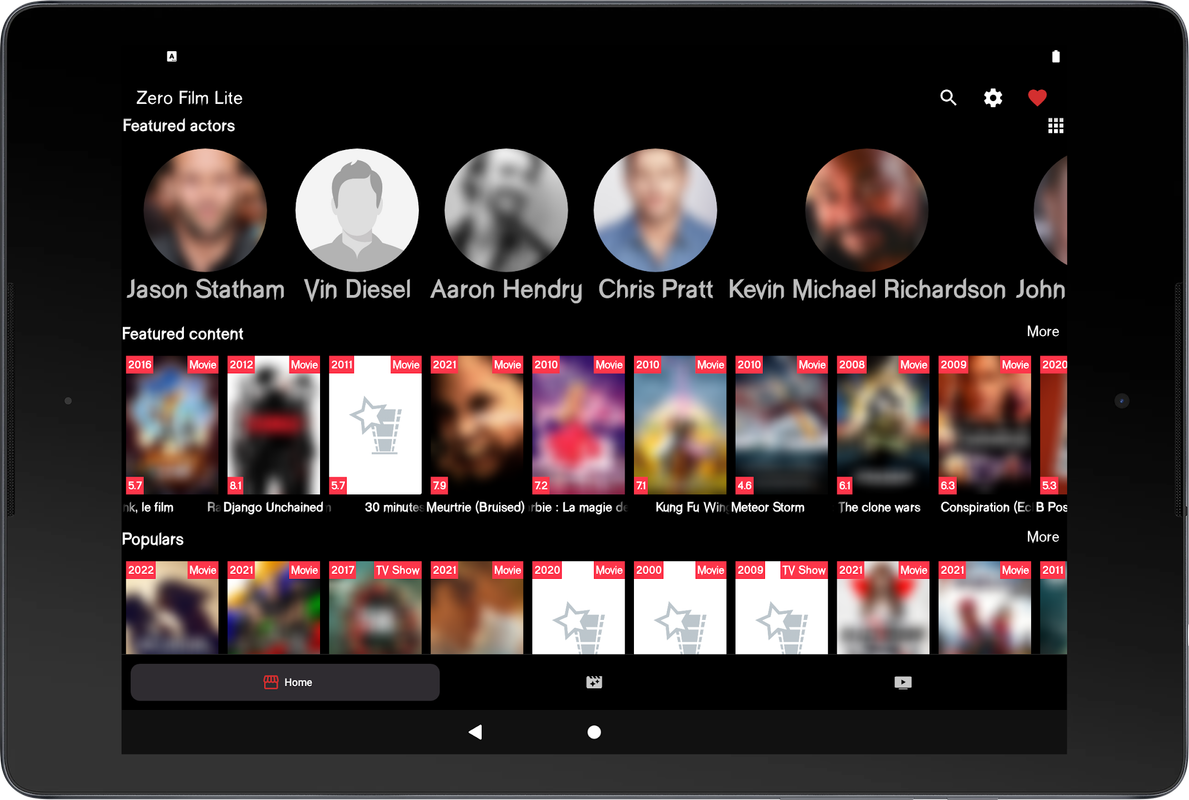Tap the Android home circle button

594,732
